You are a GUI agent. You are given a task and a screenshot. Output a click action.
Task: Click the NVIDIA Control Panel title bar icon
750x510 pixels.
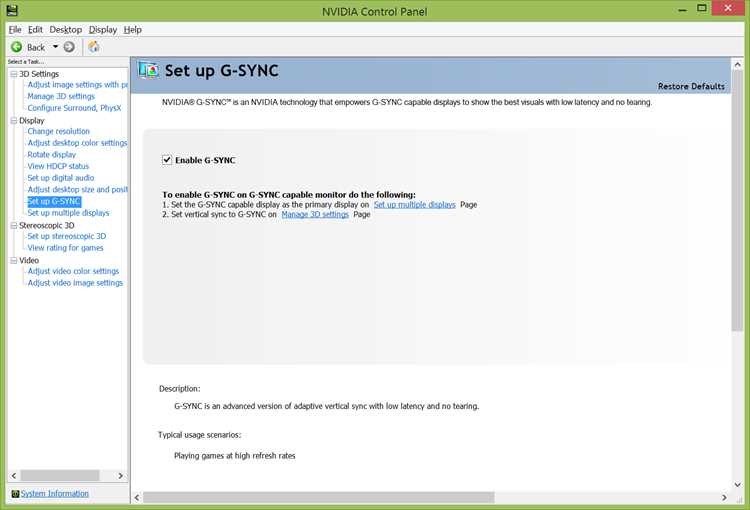(x=12, y=11)
